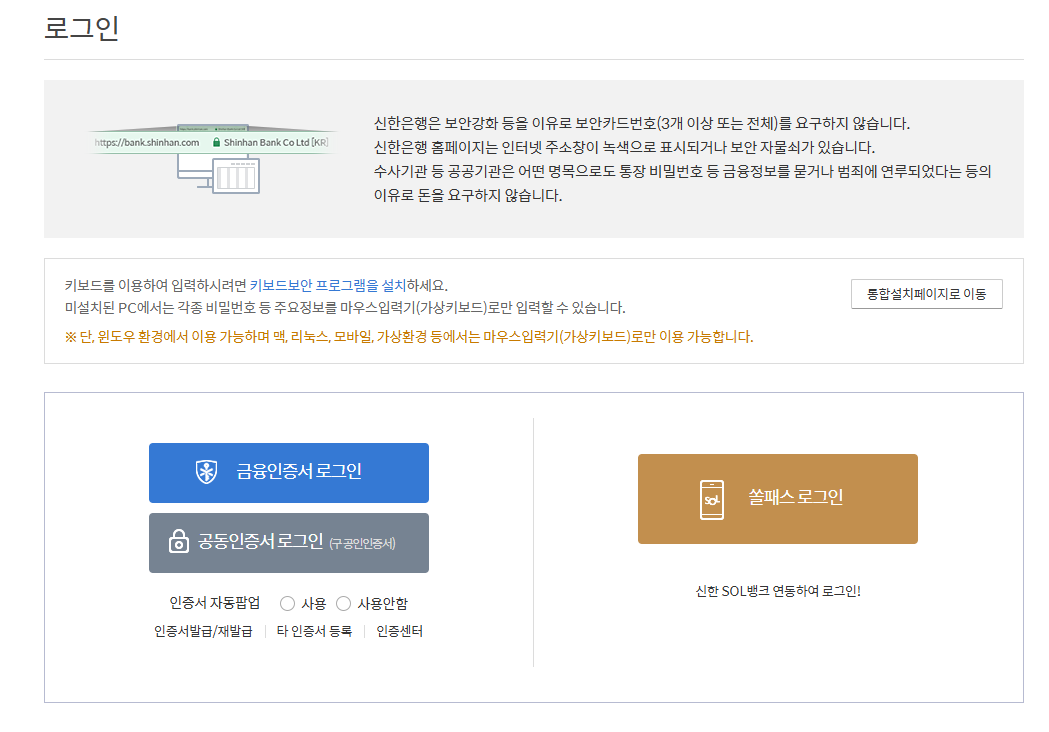
Task: Click the line 신한은행 홈페이지는 인터넷 주소창이
Action: tap(624, 148)
